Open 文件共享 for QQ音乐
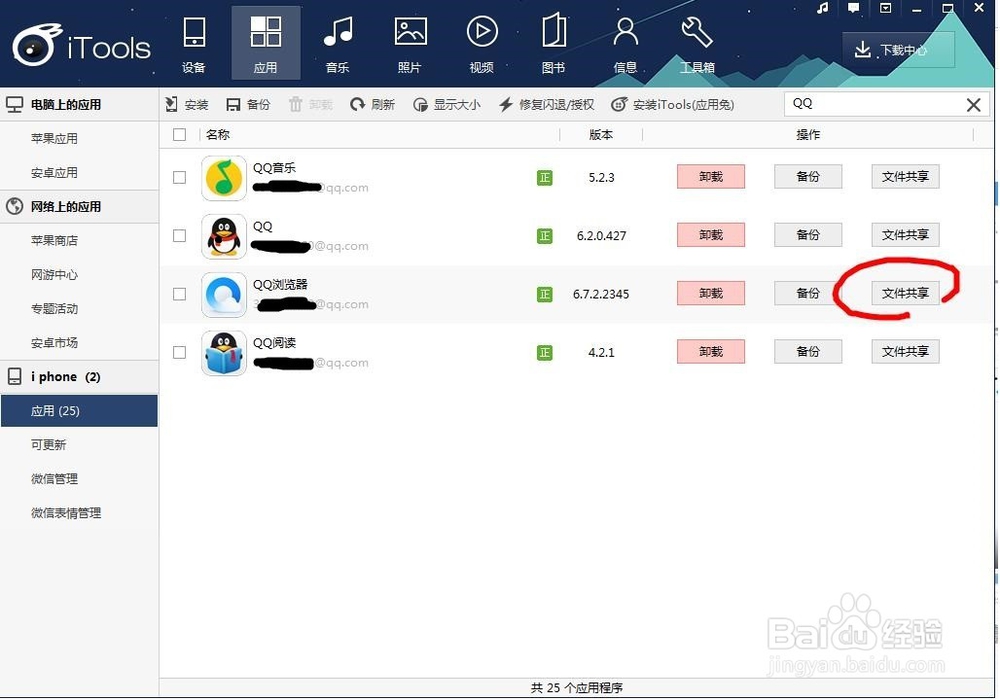 (x=905, y=177)
